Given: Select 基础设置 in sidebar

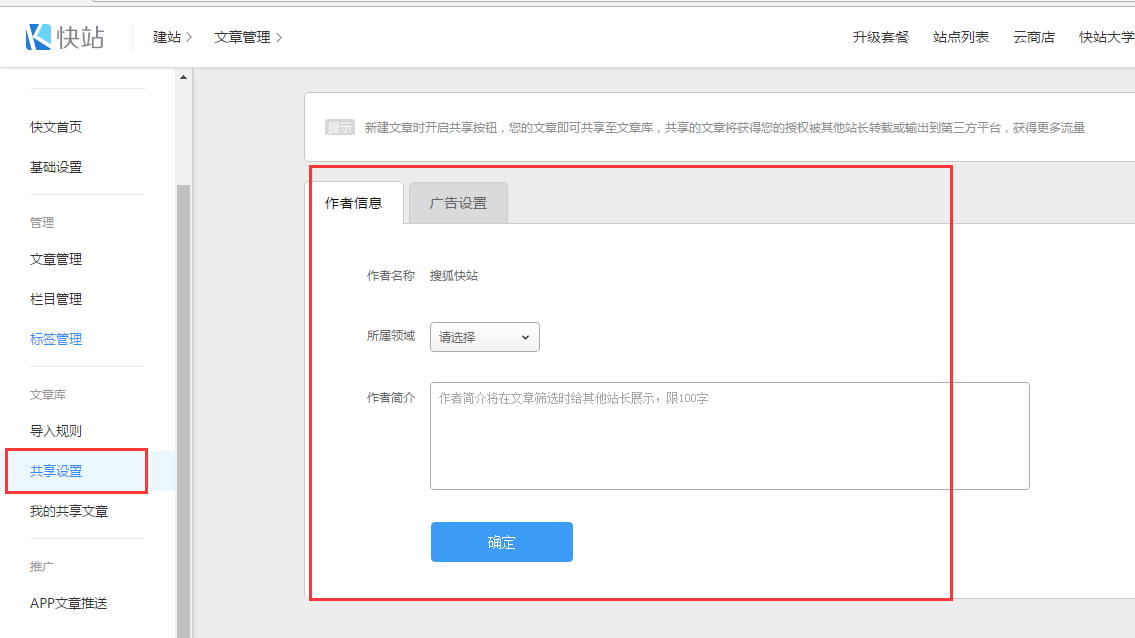Looking at the screenshot, I should click(x=56, y=167).
